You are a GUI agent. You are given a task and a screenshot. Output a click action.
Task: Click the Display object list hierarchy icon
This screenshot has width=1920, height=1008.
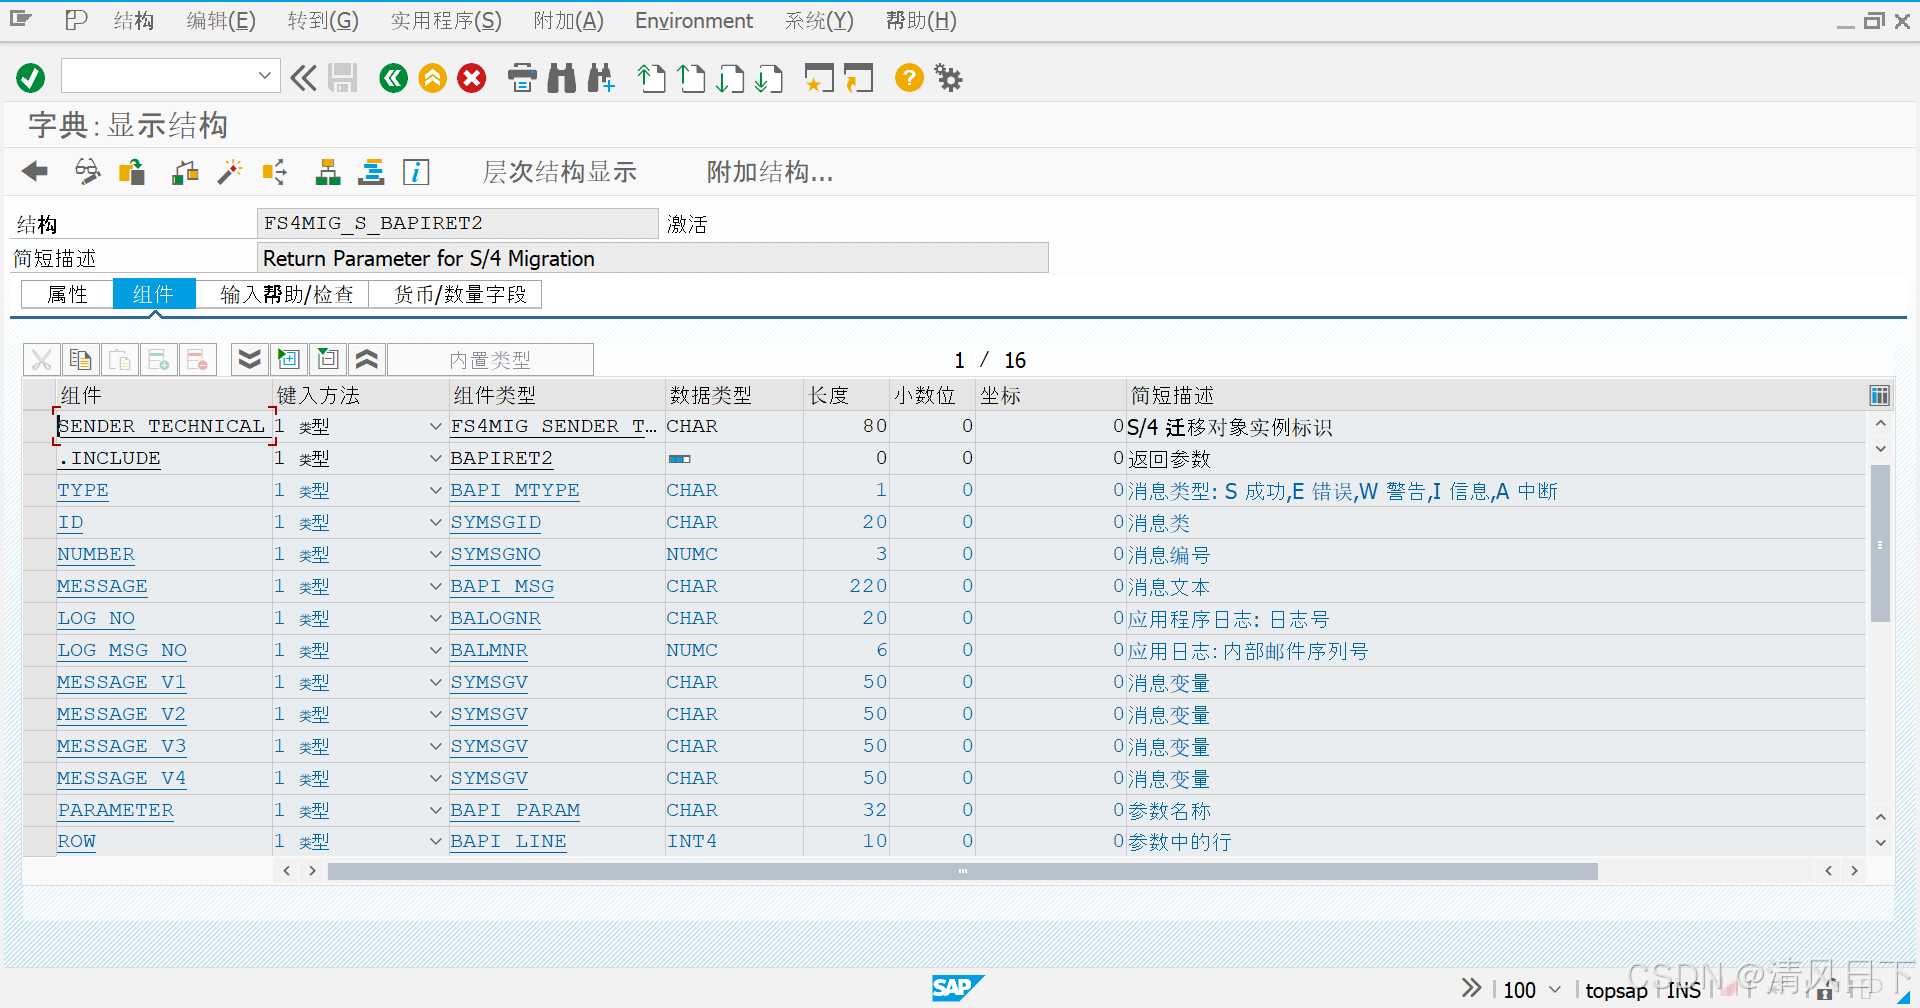pos(328,172)
